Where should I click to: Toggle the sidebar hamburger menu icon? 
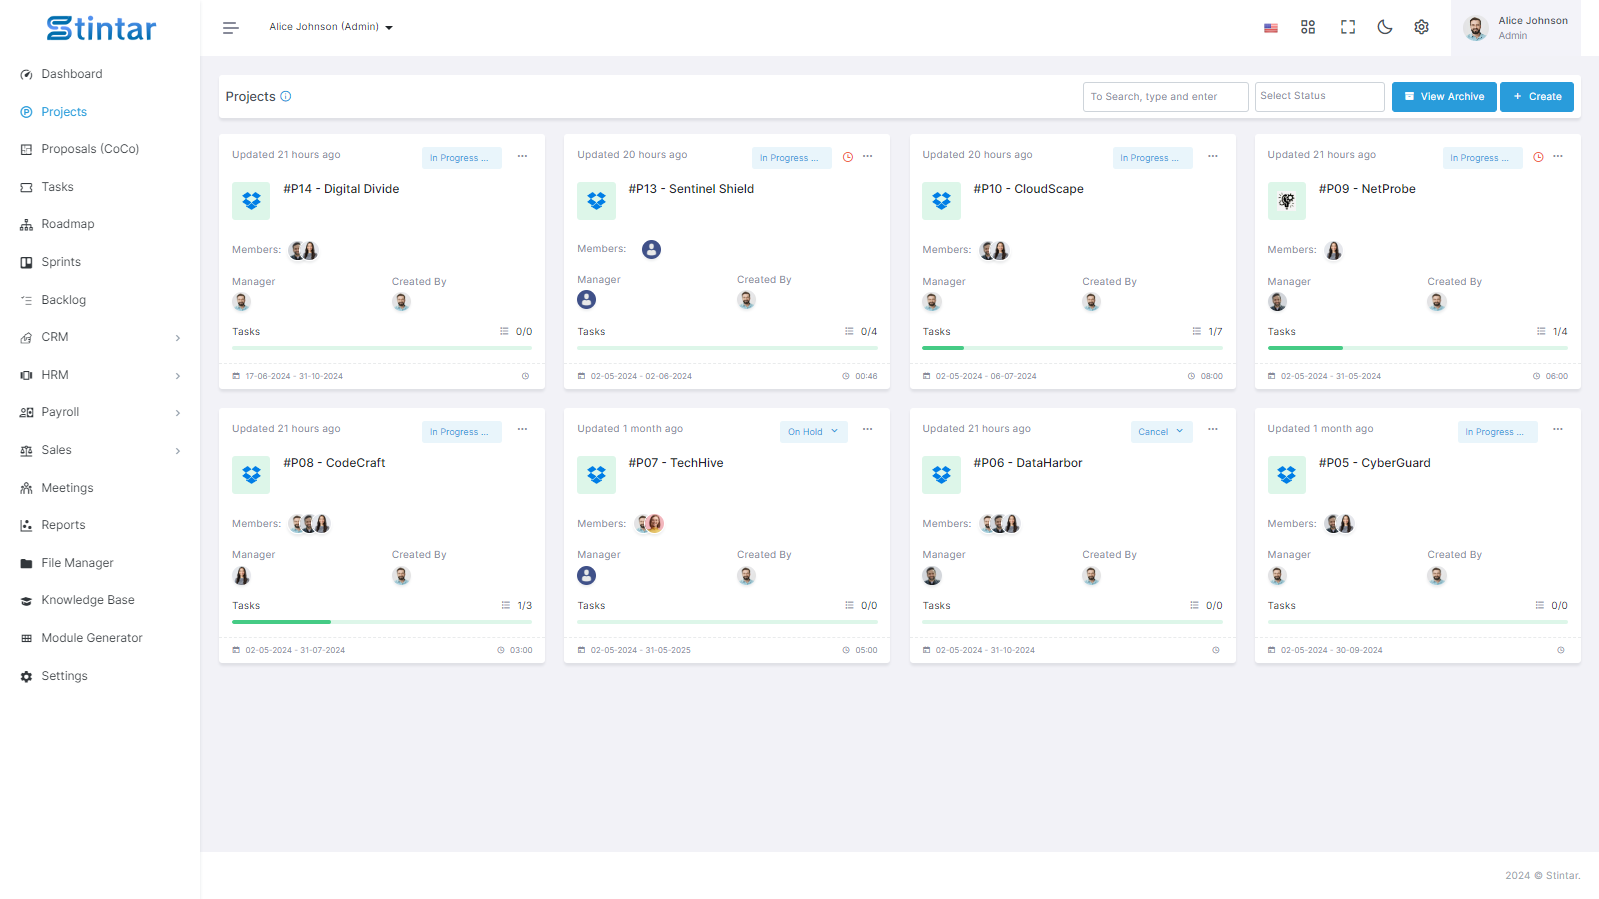click(x=230, y=28)
